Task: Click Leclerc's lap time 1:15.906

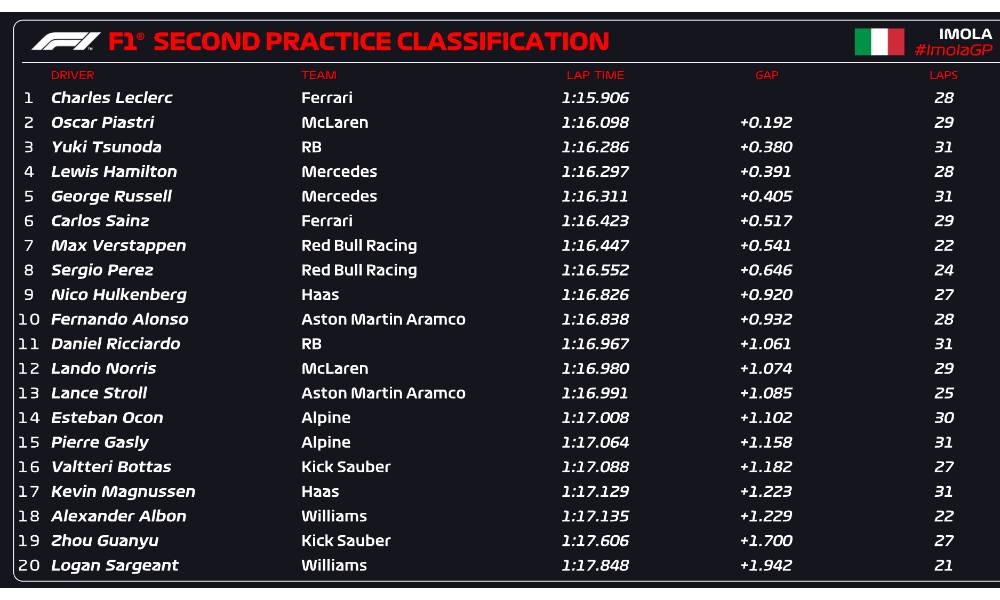Action: coord(595,98)
